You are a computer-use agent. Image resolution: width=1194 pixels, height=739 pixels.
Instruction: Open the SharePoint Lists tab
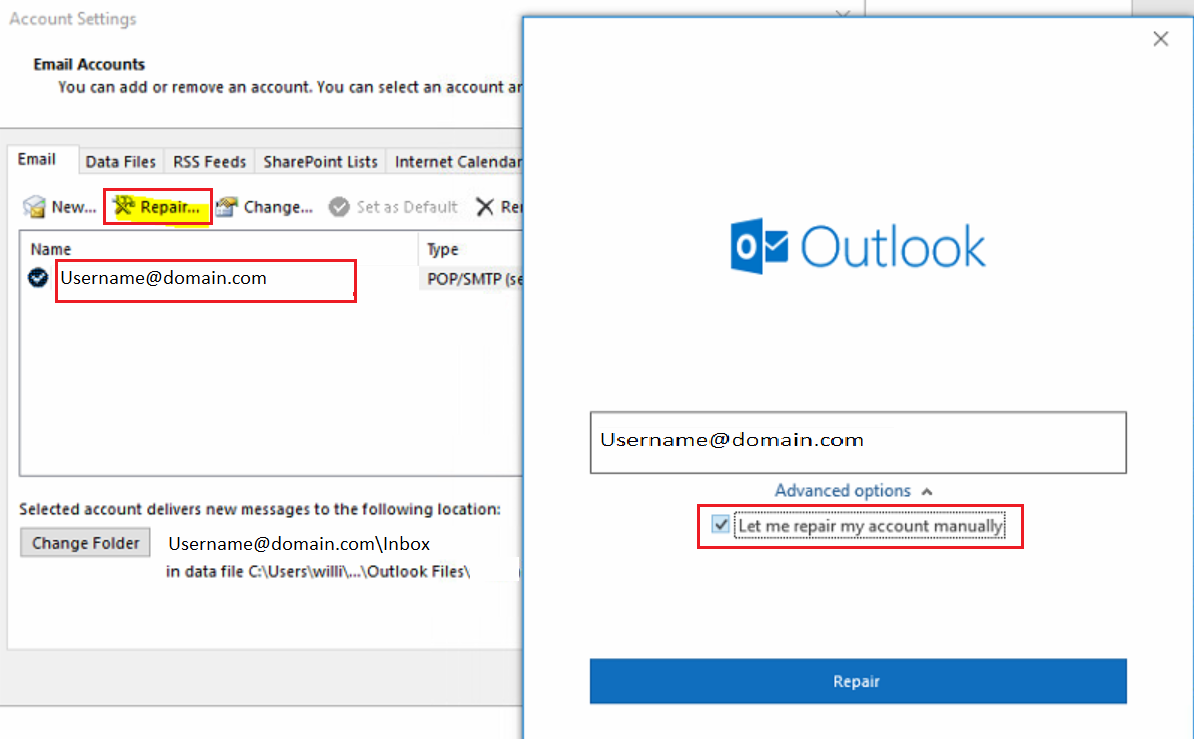321,162
